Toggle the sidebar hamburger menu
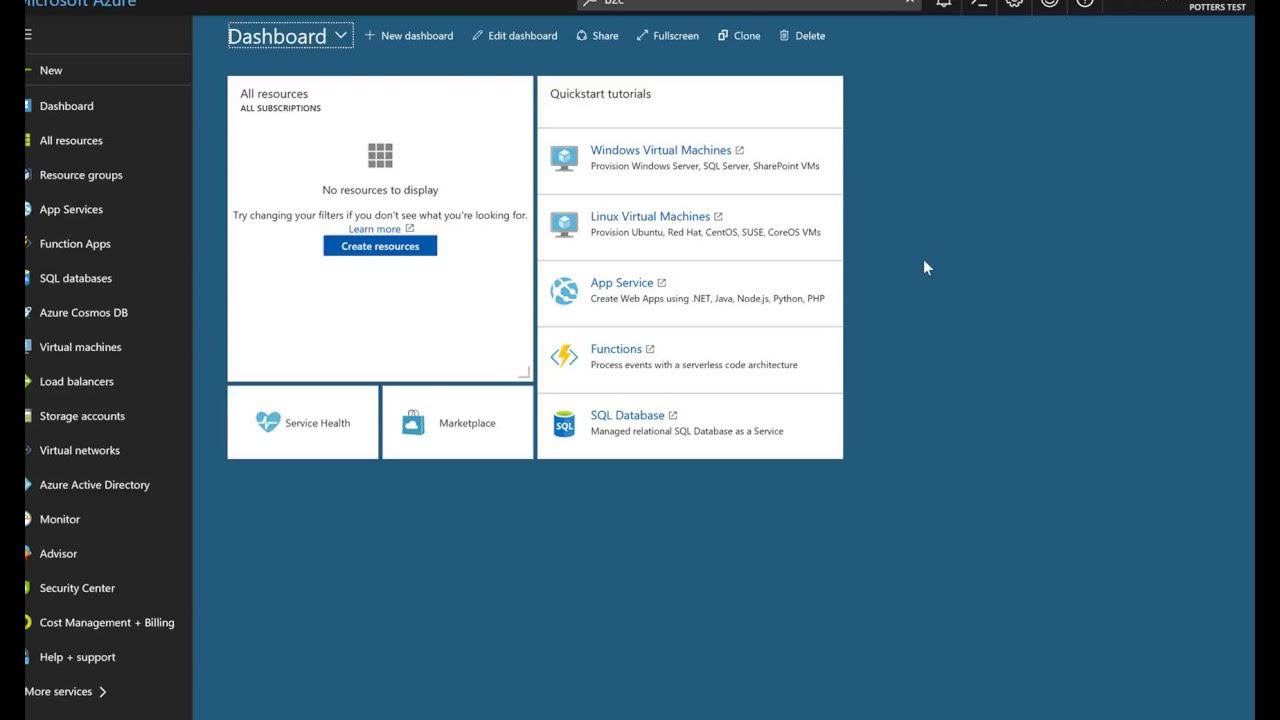The image size is (1280, 720). [x=28, y=34]
